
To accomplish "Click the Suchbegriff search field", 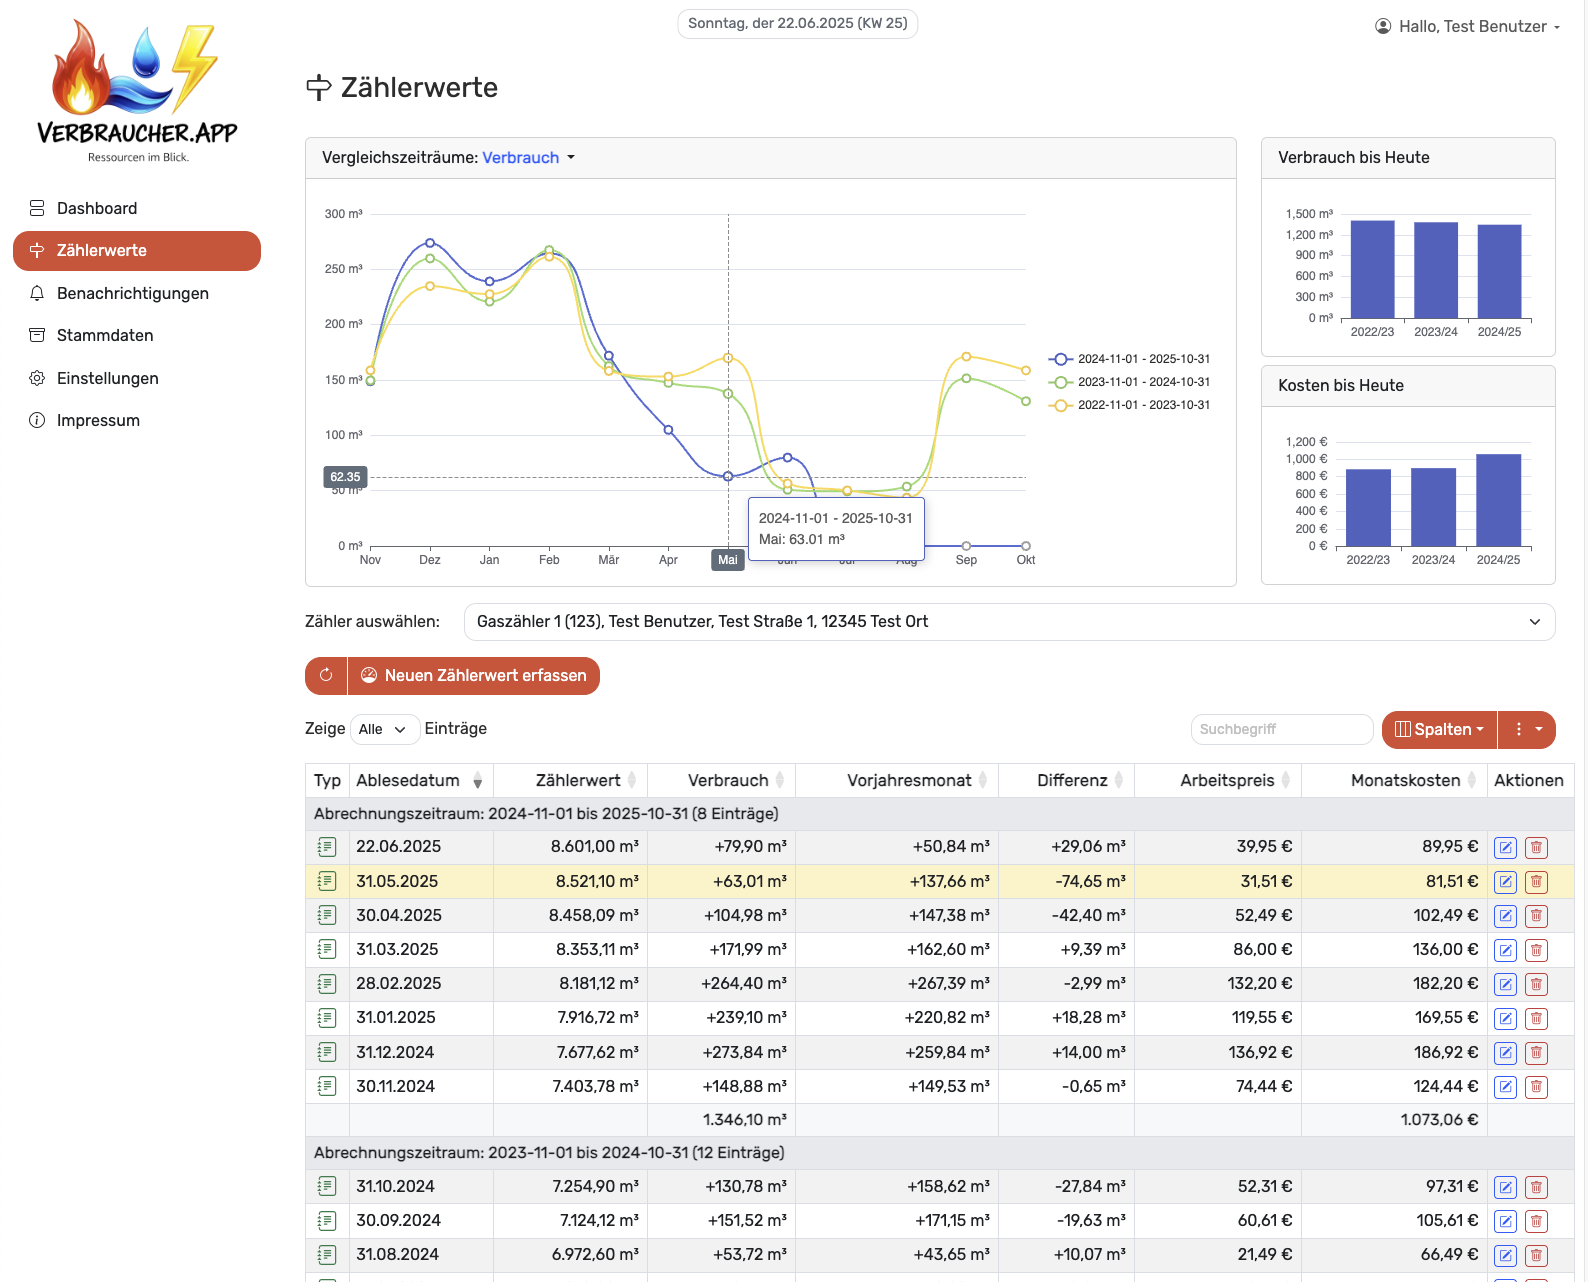I will pos(1281,729).
